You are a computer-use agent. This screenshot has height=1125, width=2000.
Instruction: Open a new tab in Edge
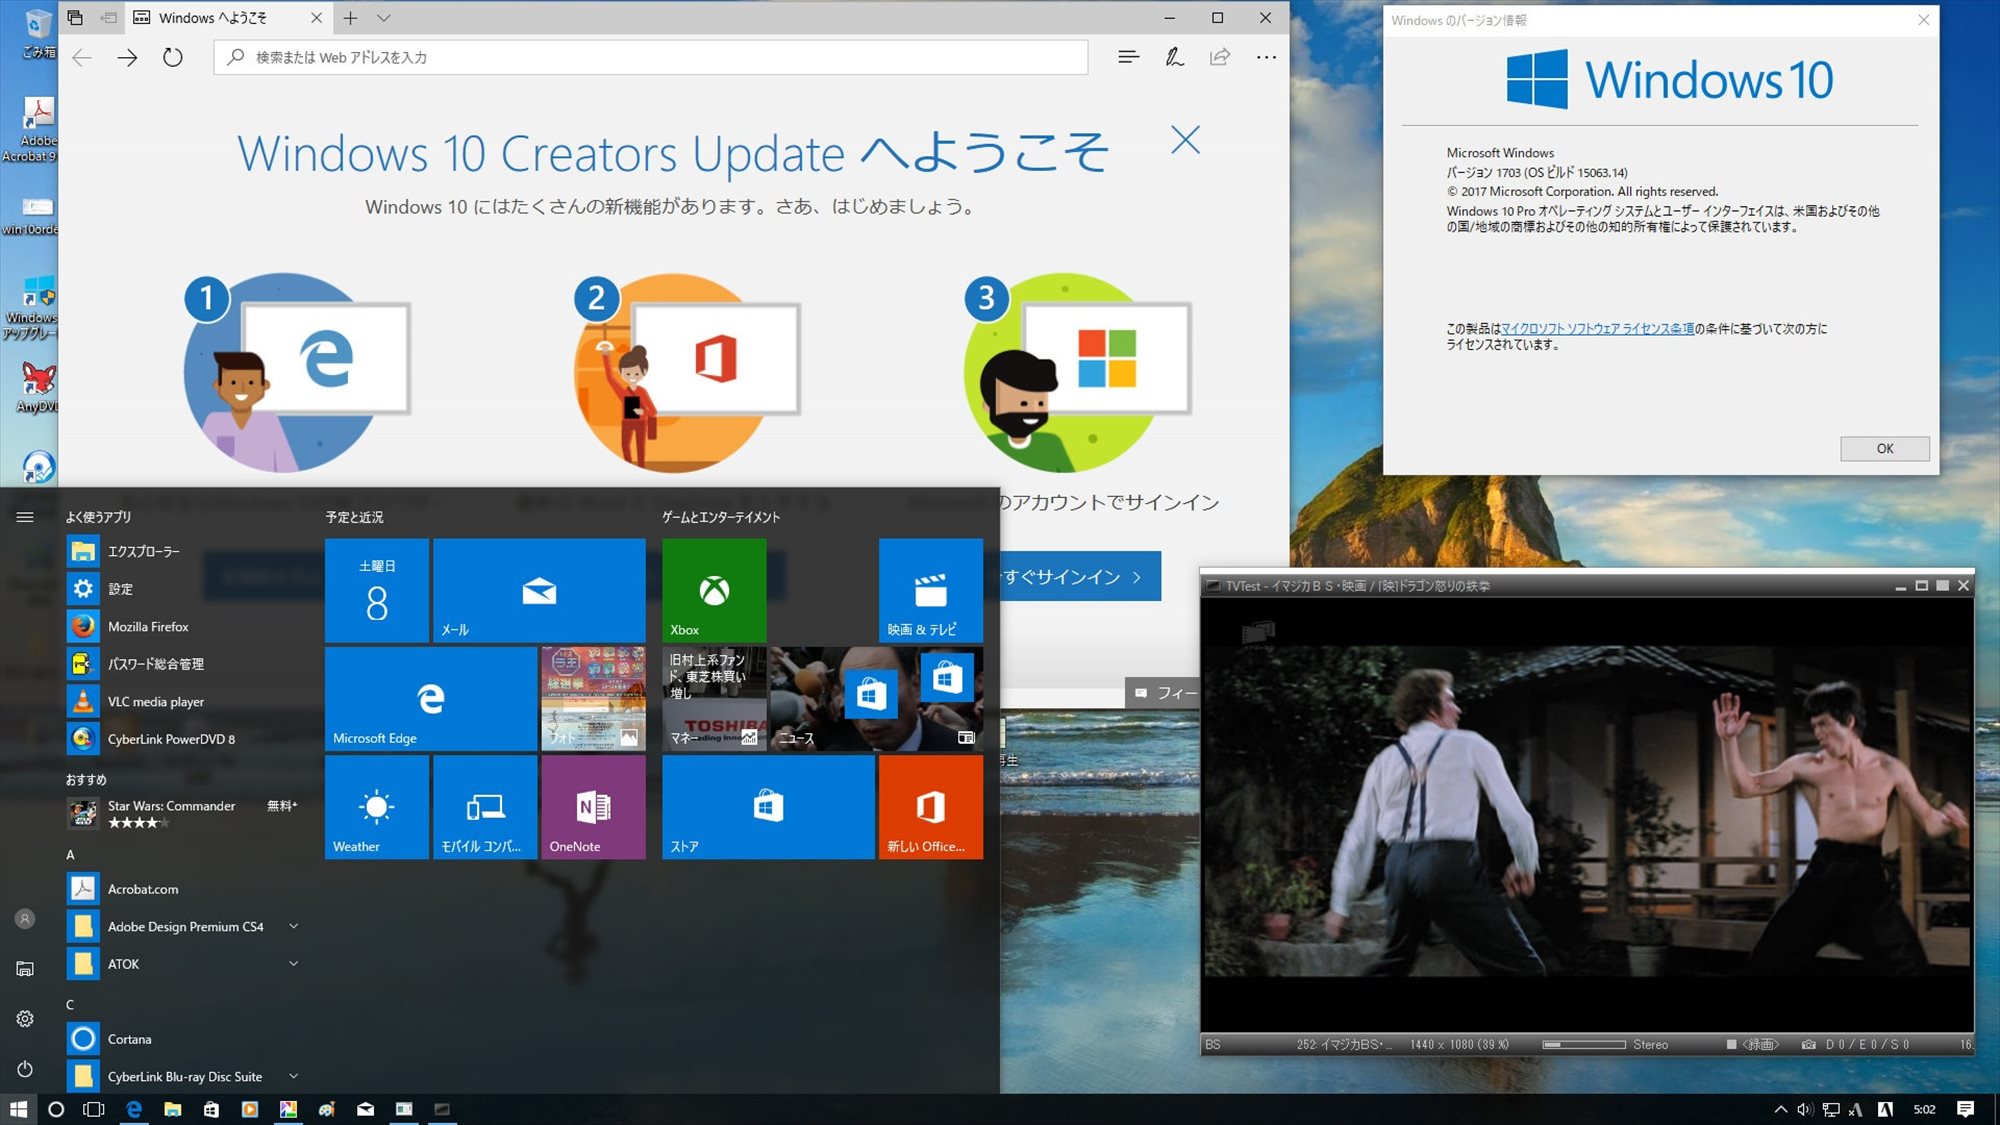[x=350, y=18]
